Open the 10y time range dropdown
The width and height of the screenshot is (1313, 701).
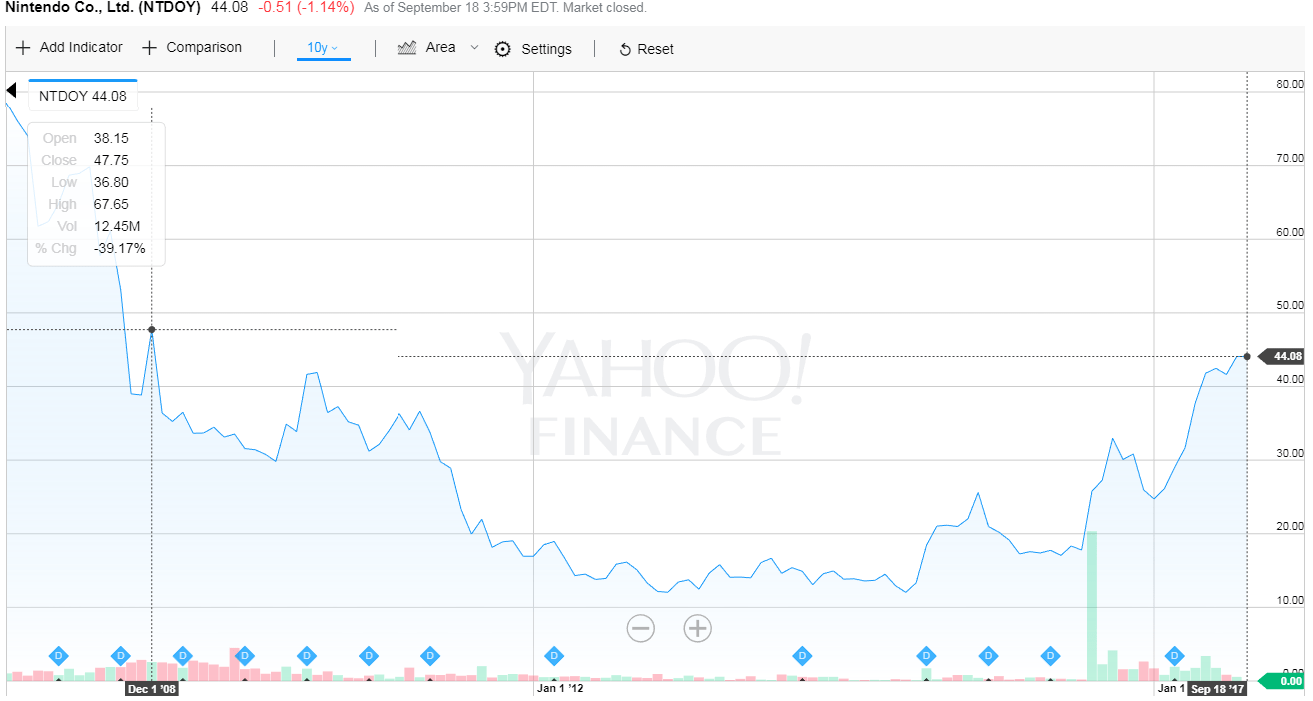pyautogui.click(x=320, y=47)
